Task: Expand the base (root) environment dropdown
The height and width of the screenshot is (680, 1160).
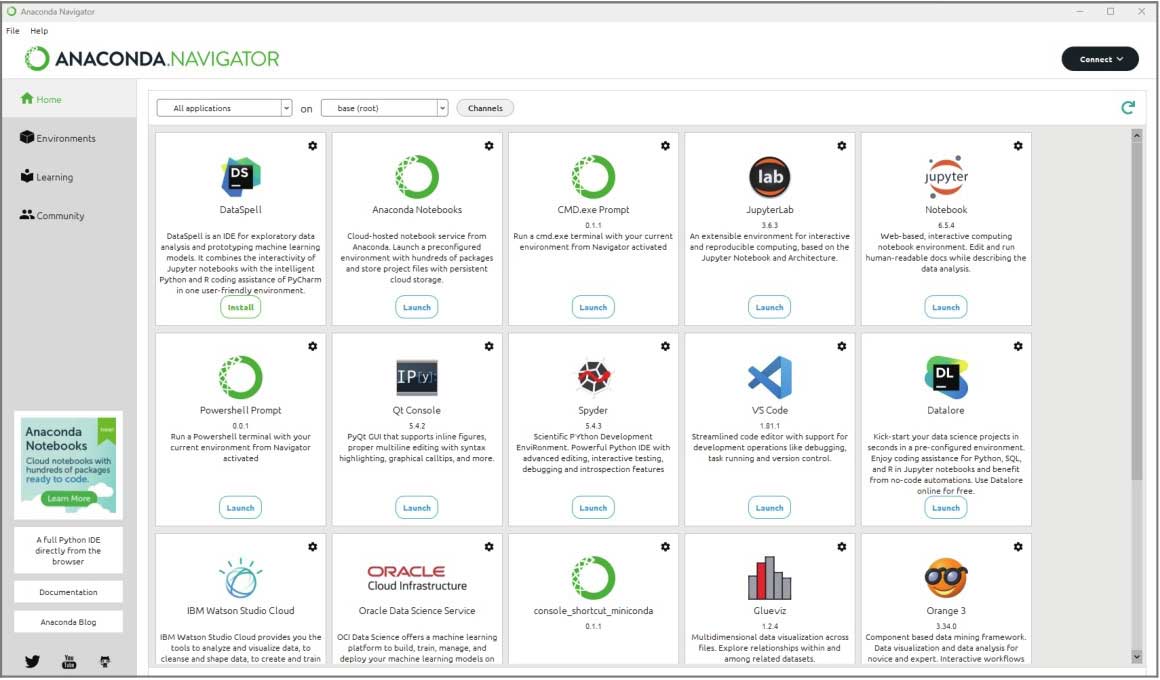Action: point(385,108)
